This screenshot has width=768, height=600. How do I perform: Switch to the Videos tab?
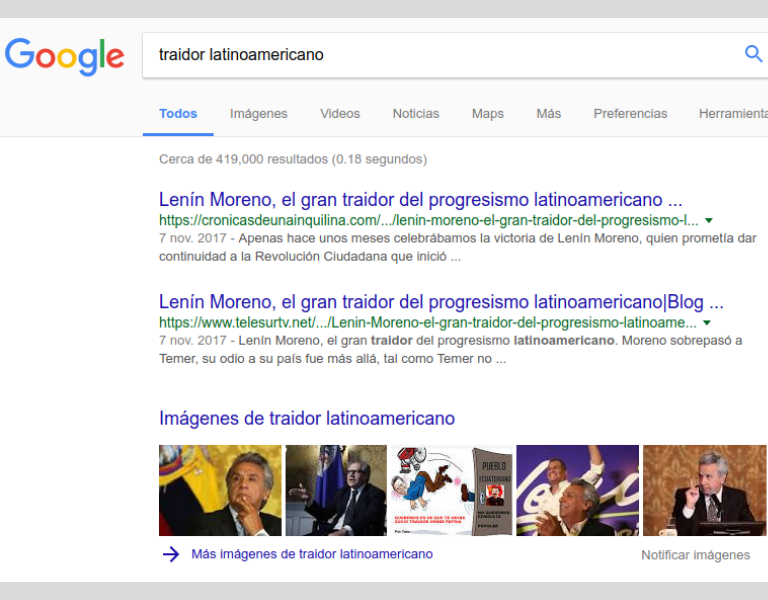point(340,114)
